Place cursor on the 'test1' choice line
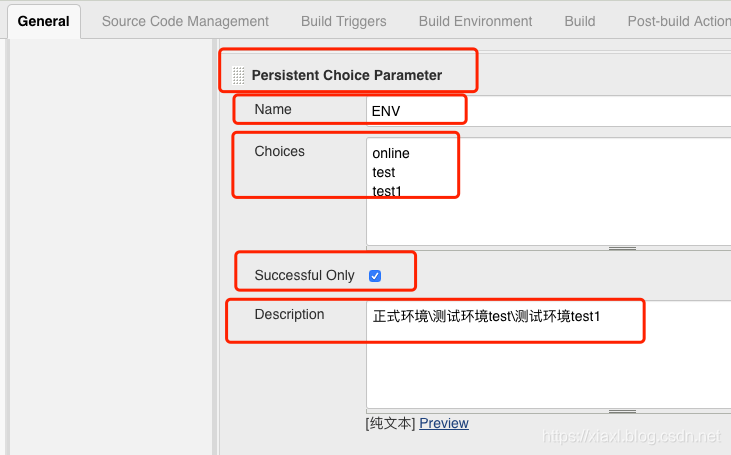Viewport: 731px width, 455px height. pyautogui.click(x=387, y=190)
